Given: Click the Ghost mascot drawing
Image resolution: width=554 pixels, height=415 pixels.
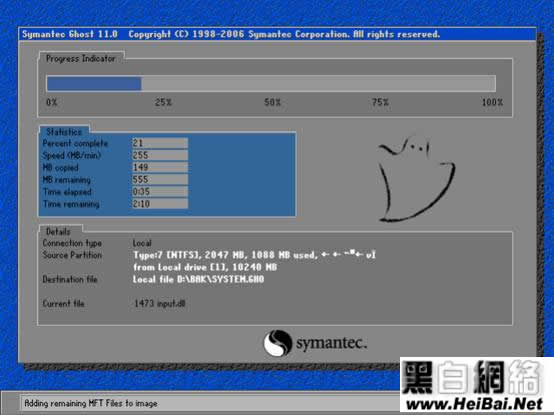Looking at the screenshot, I should click(x=416, y=179).
